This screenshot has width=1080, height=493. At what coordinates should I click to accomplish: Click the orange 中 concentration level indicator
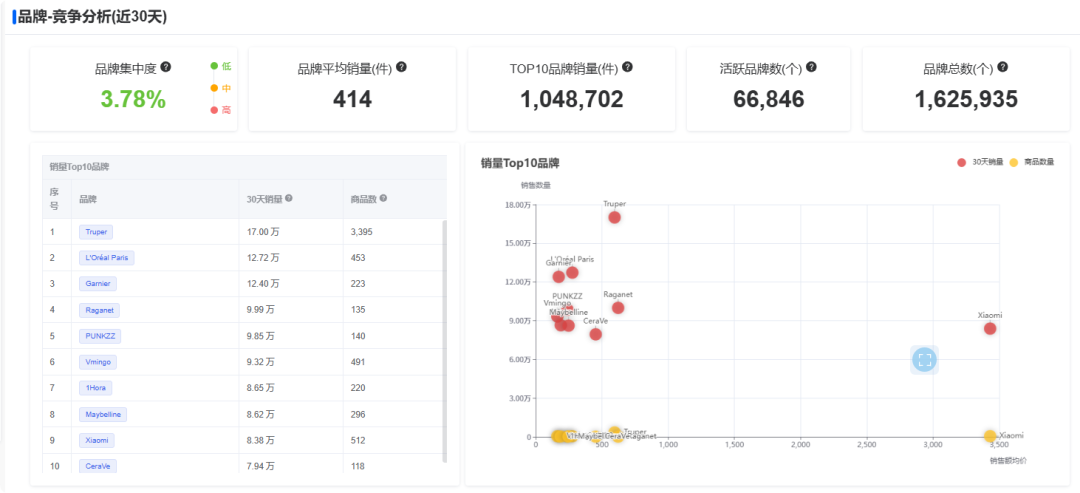(x=220, y=88)
